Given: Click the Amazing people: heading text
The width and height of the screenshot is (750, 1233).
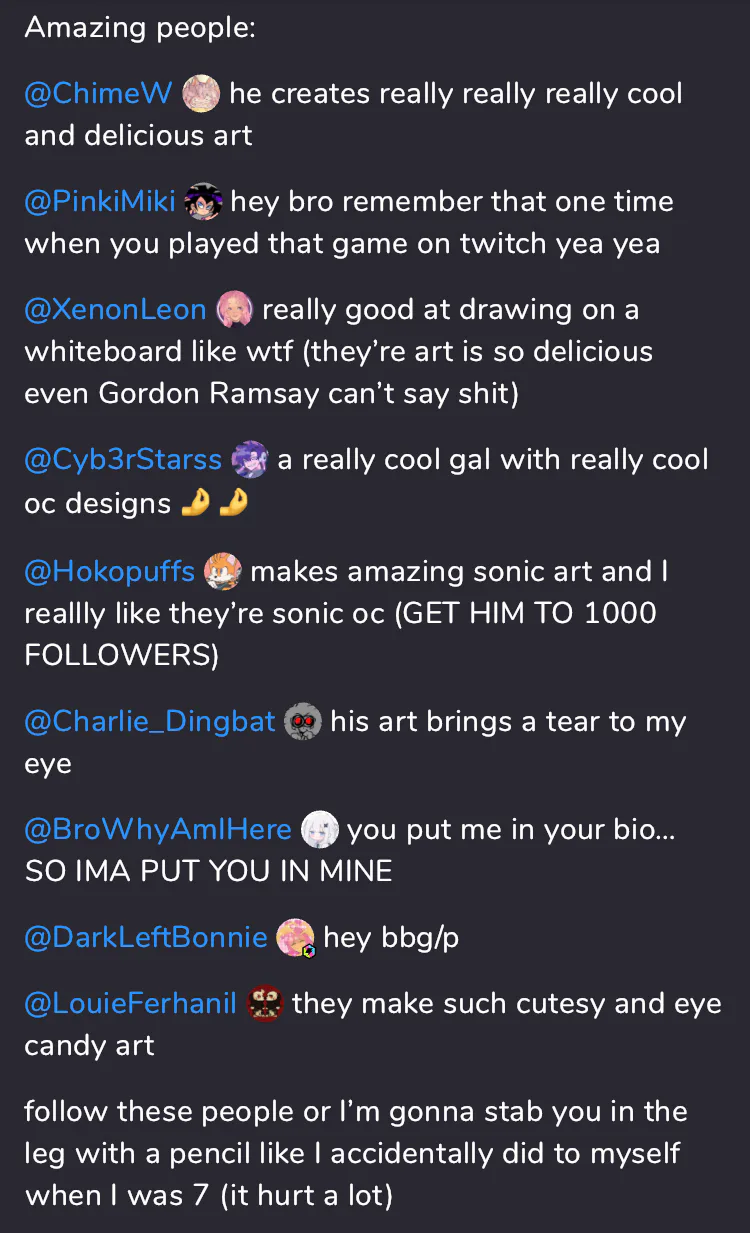Looking at the screenshot, I should [140, 28].
